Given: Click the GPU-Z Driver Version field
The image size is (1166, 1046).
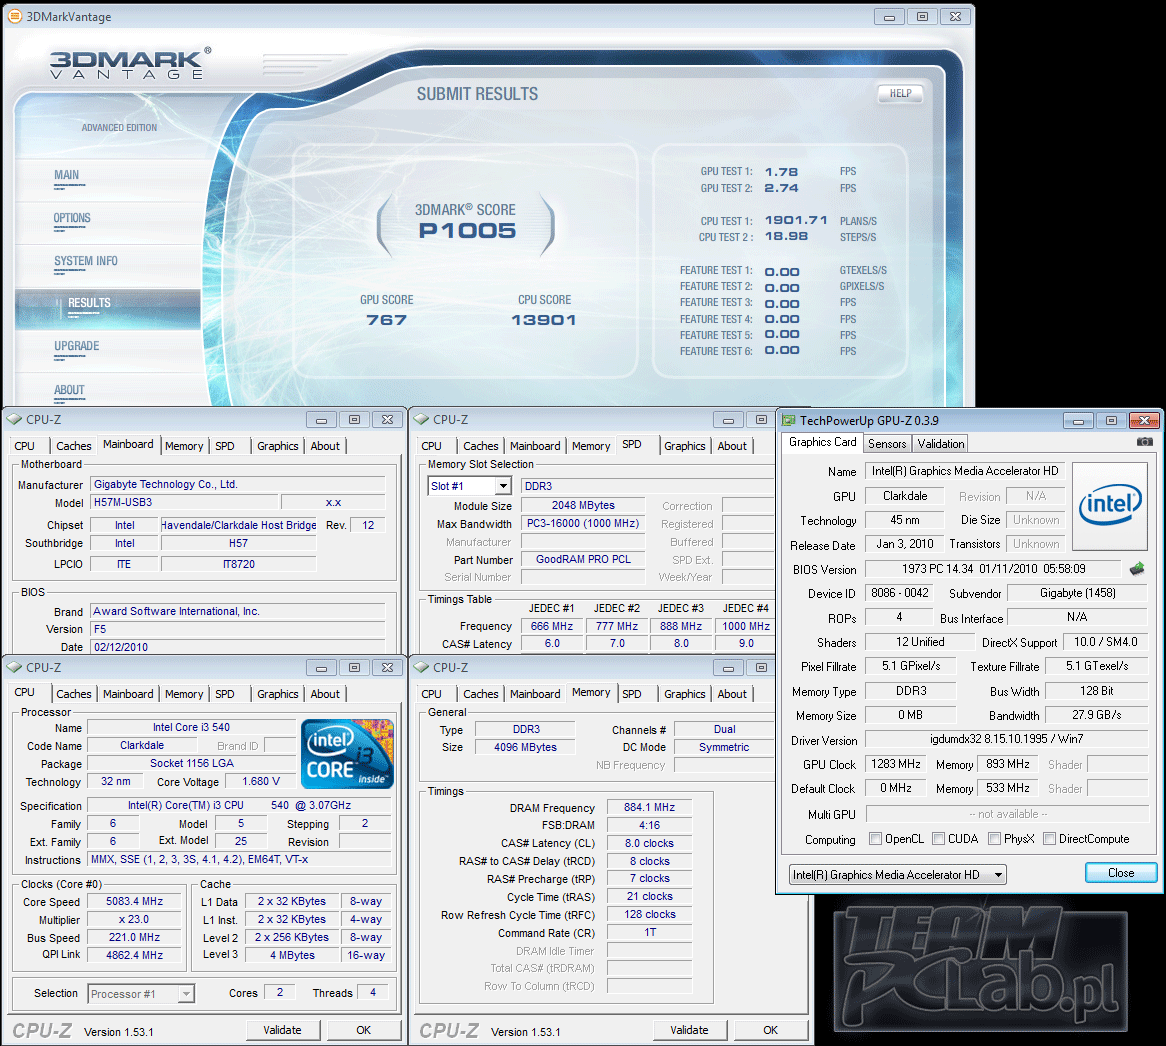Looking at the screenshot, I should (x=1006, y=740).
